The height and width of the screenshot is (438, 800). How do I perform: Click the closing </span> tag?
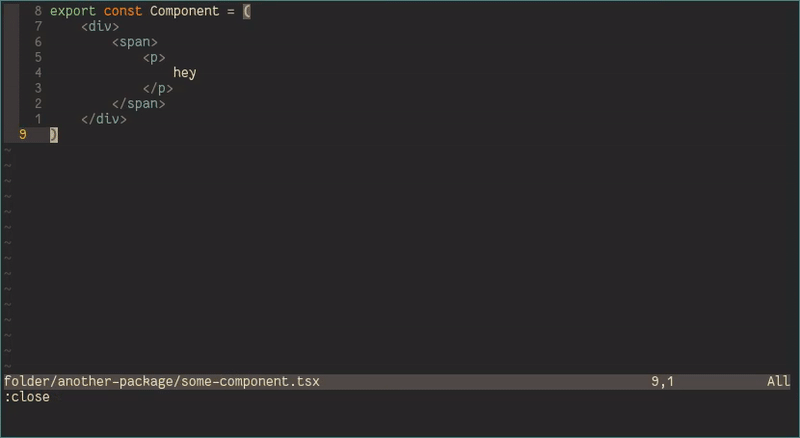pos(139,104)
